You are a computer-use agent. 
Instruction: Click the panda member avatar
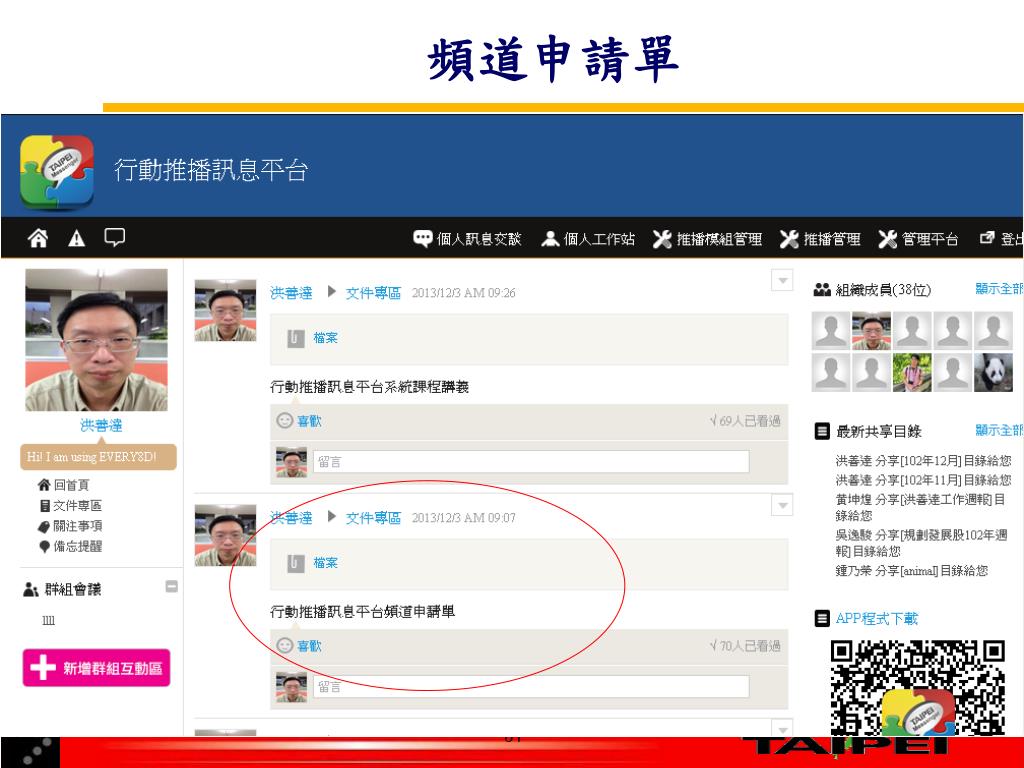(x=993, y=372)
